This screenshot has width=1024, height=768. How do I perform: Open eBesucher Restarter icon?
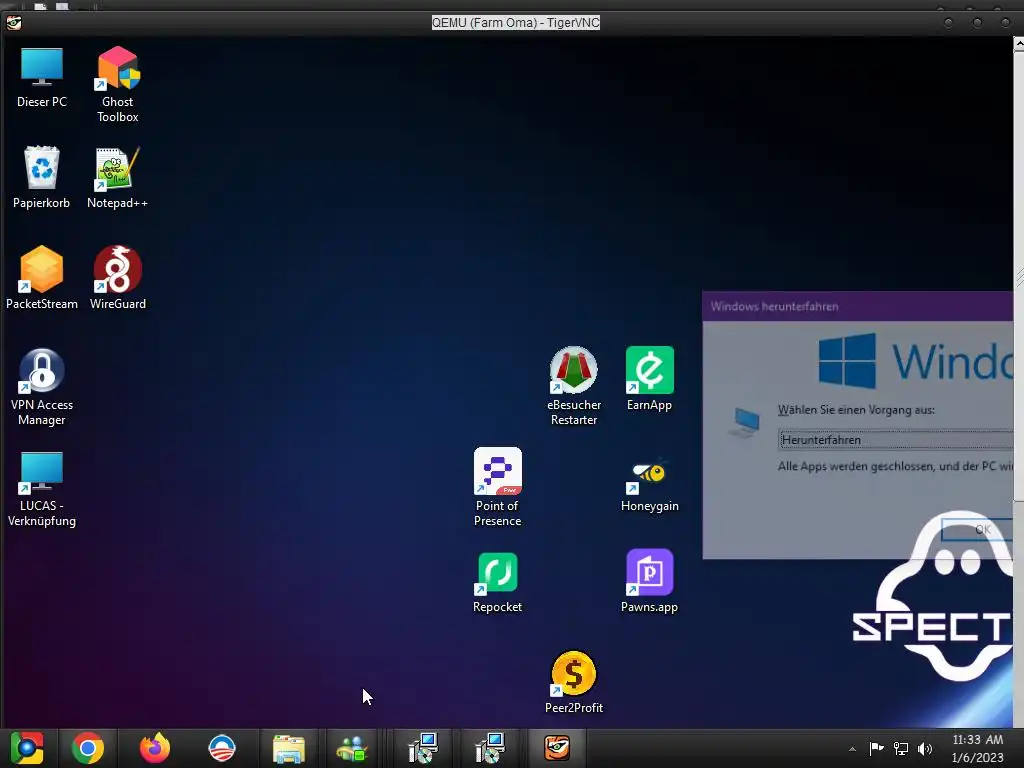point(573,387)
